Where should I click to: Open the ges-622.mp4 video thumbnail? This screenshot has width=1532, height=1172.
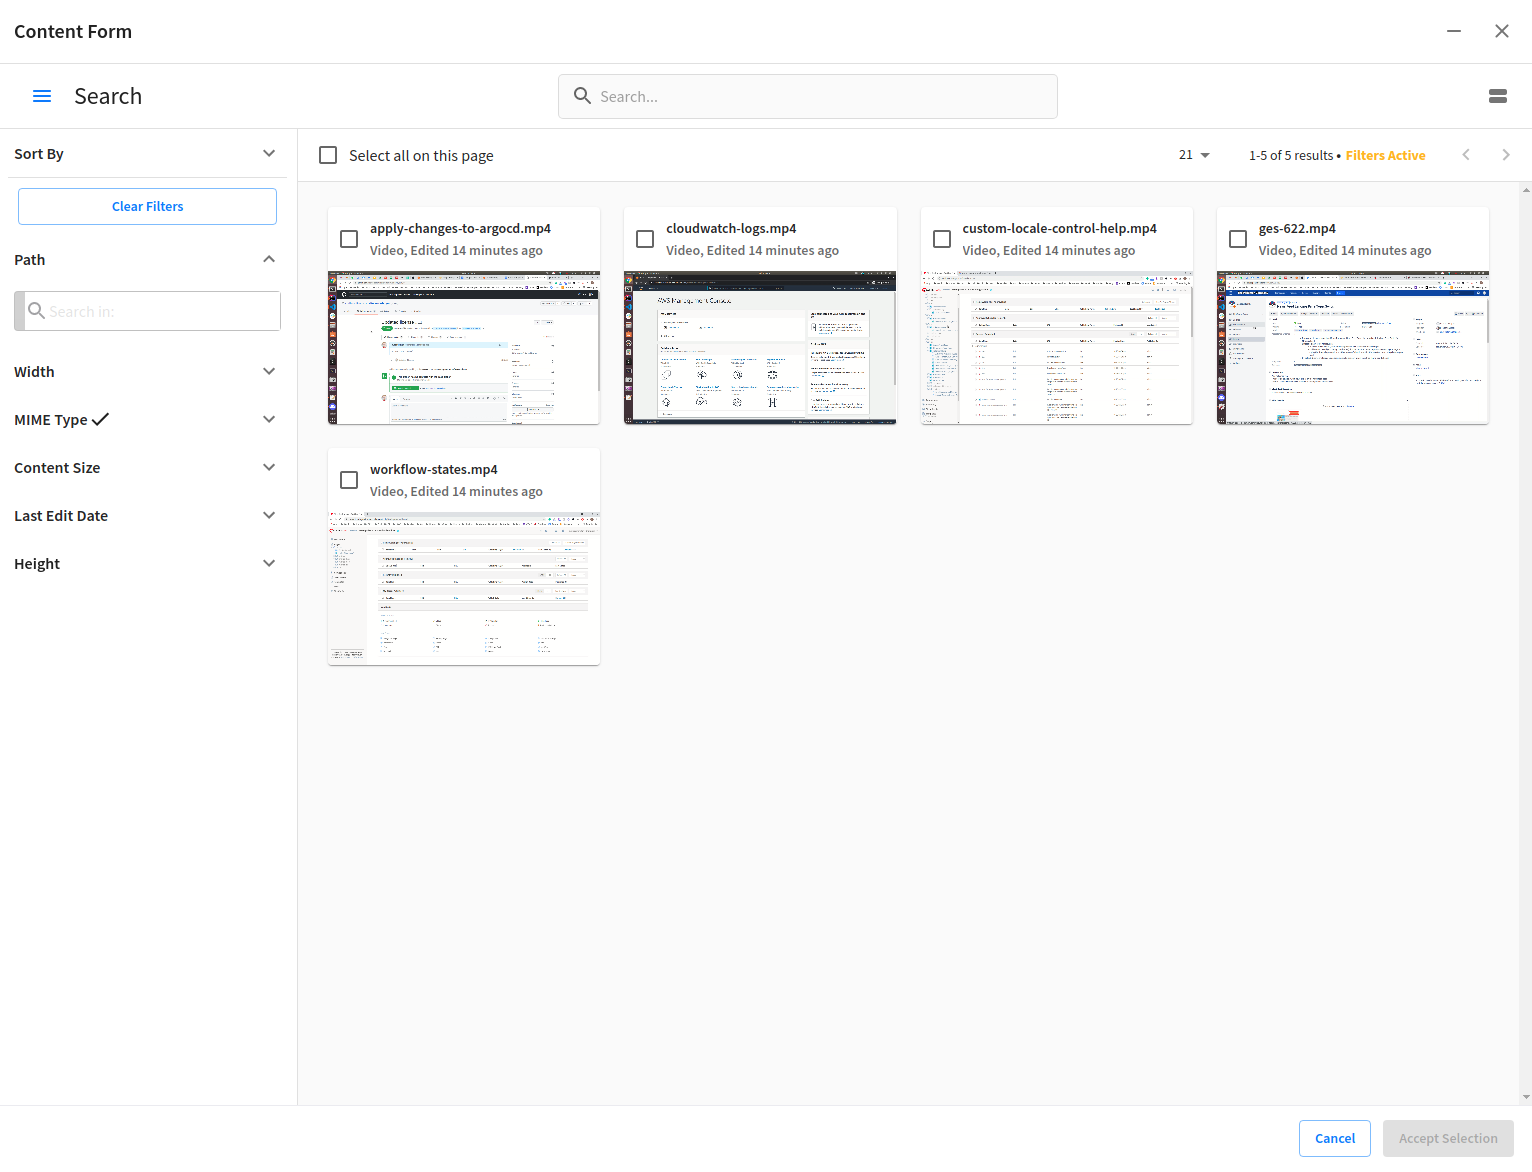pos(1352,348)
